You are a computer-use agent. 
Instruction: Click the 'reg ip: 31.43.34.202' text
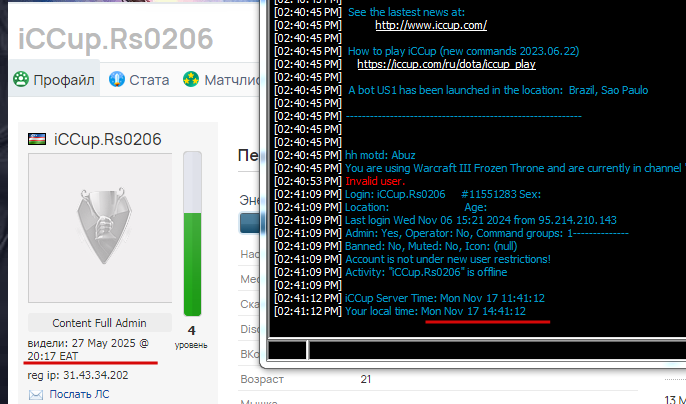tap(78, 375)
